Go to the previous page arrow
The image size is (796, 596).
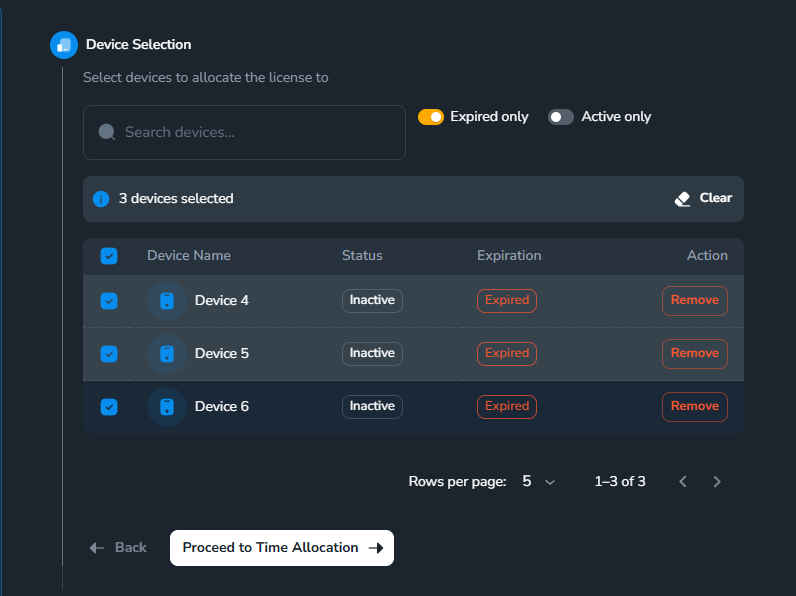683,482
